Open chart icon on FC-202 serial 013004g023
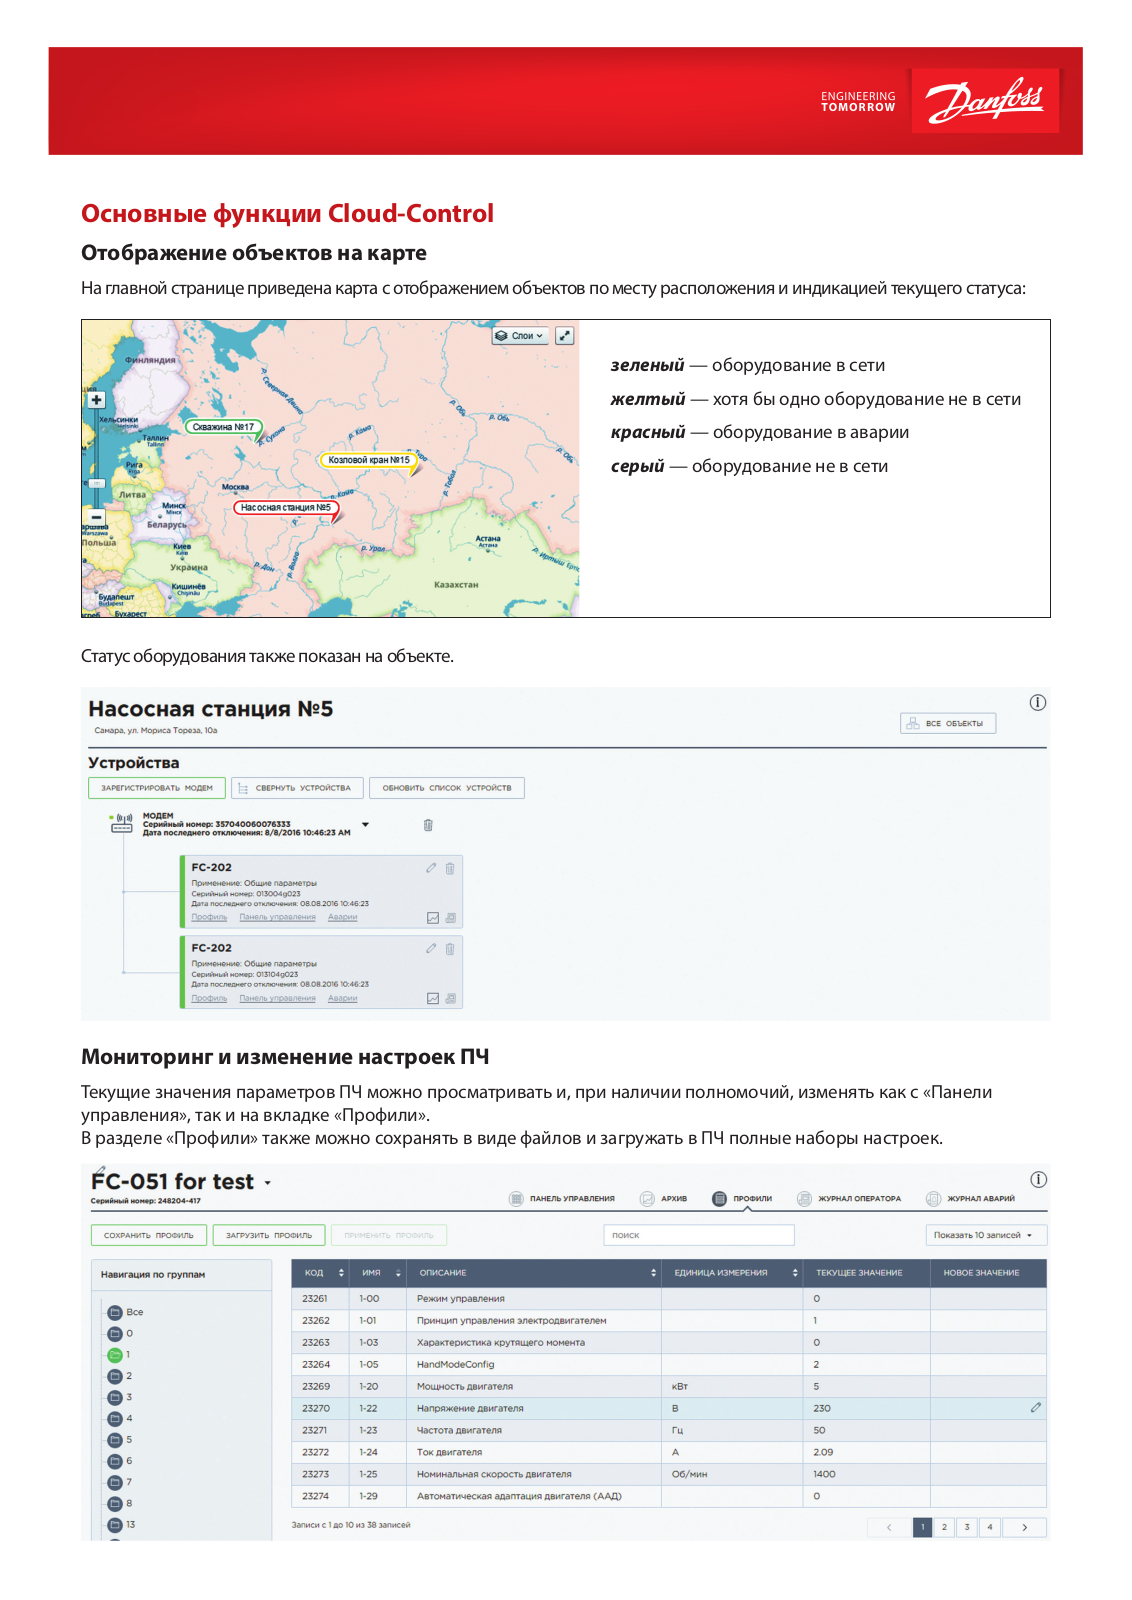 (433, 918)
